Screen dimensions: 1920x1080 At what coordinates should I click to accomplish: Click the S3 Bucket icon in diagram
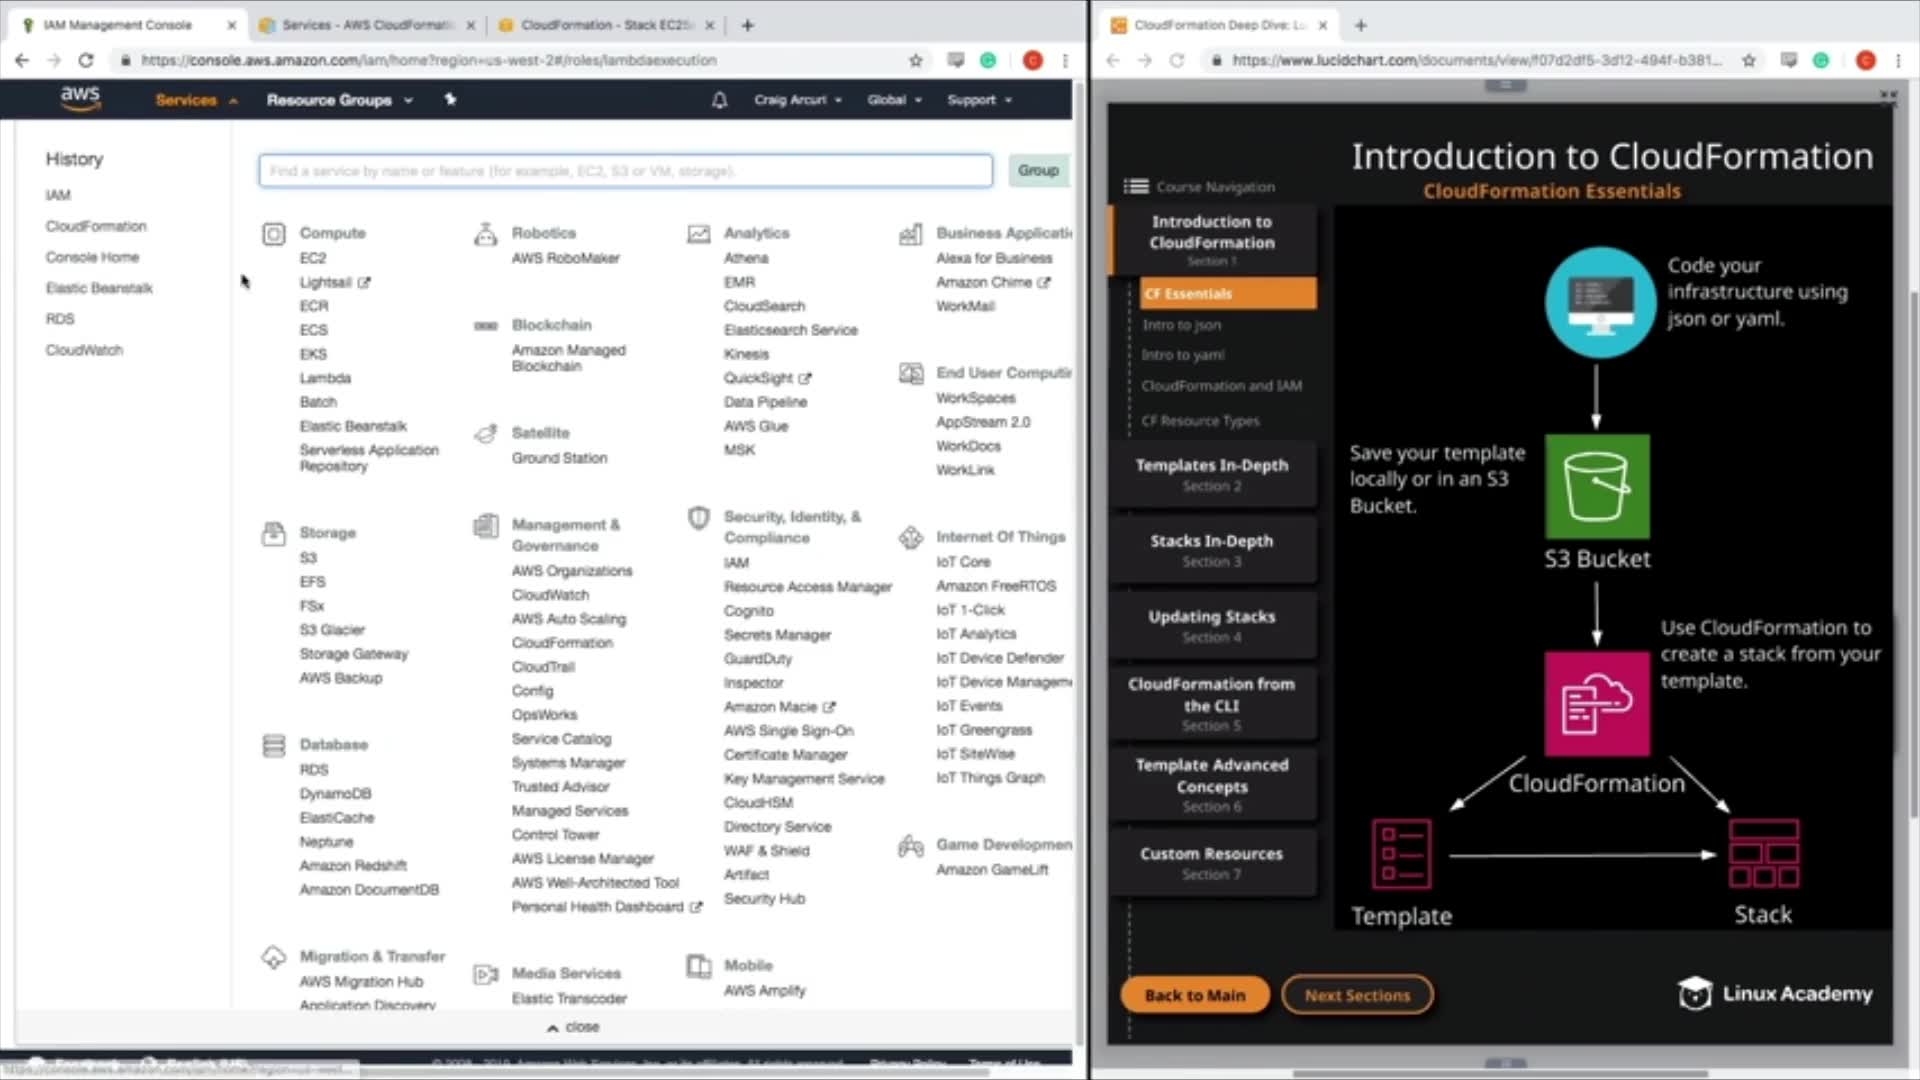coord(1597,486)
